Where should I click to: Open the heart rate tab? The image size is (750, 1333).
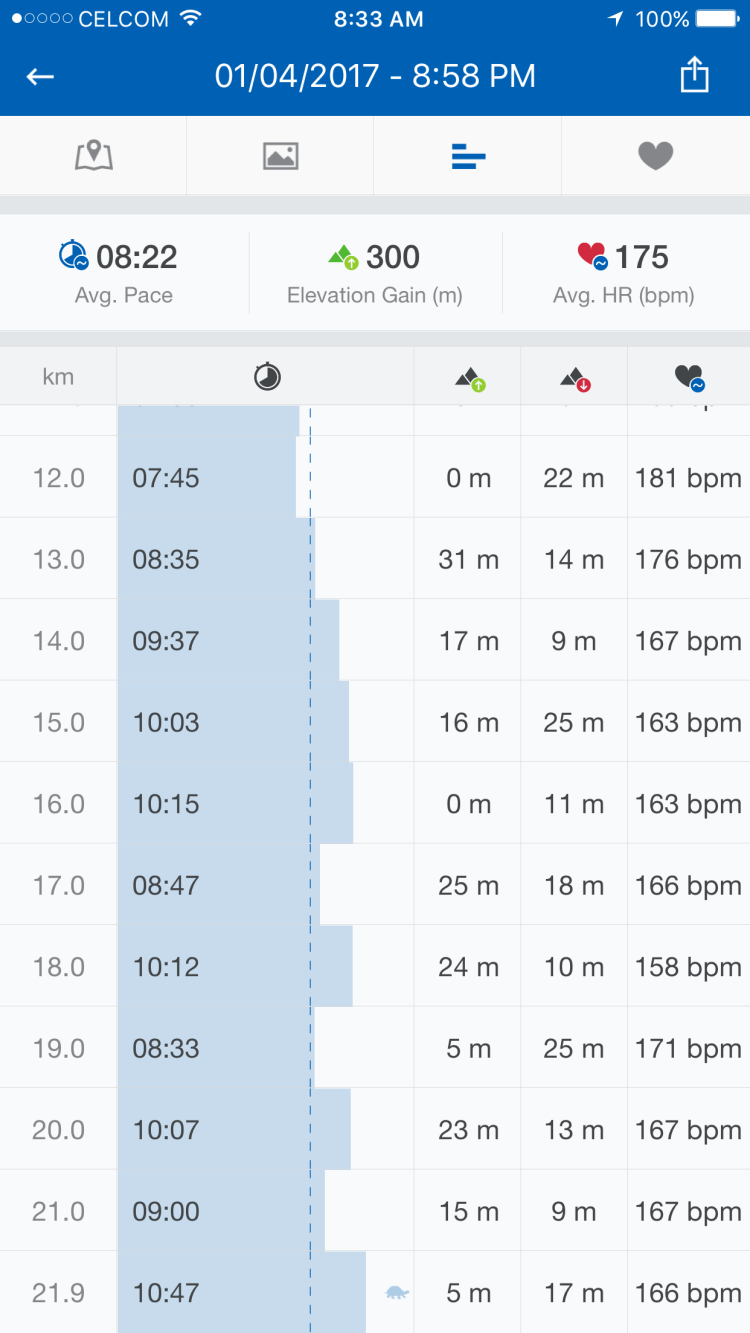(656, 156)
